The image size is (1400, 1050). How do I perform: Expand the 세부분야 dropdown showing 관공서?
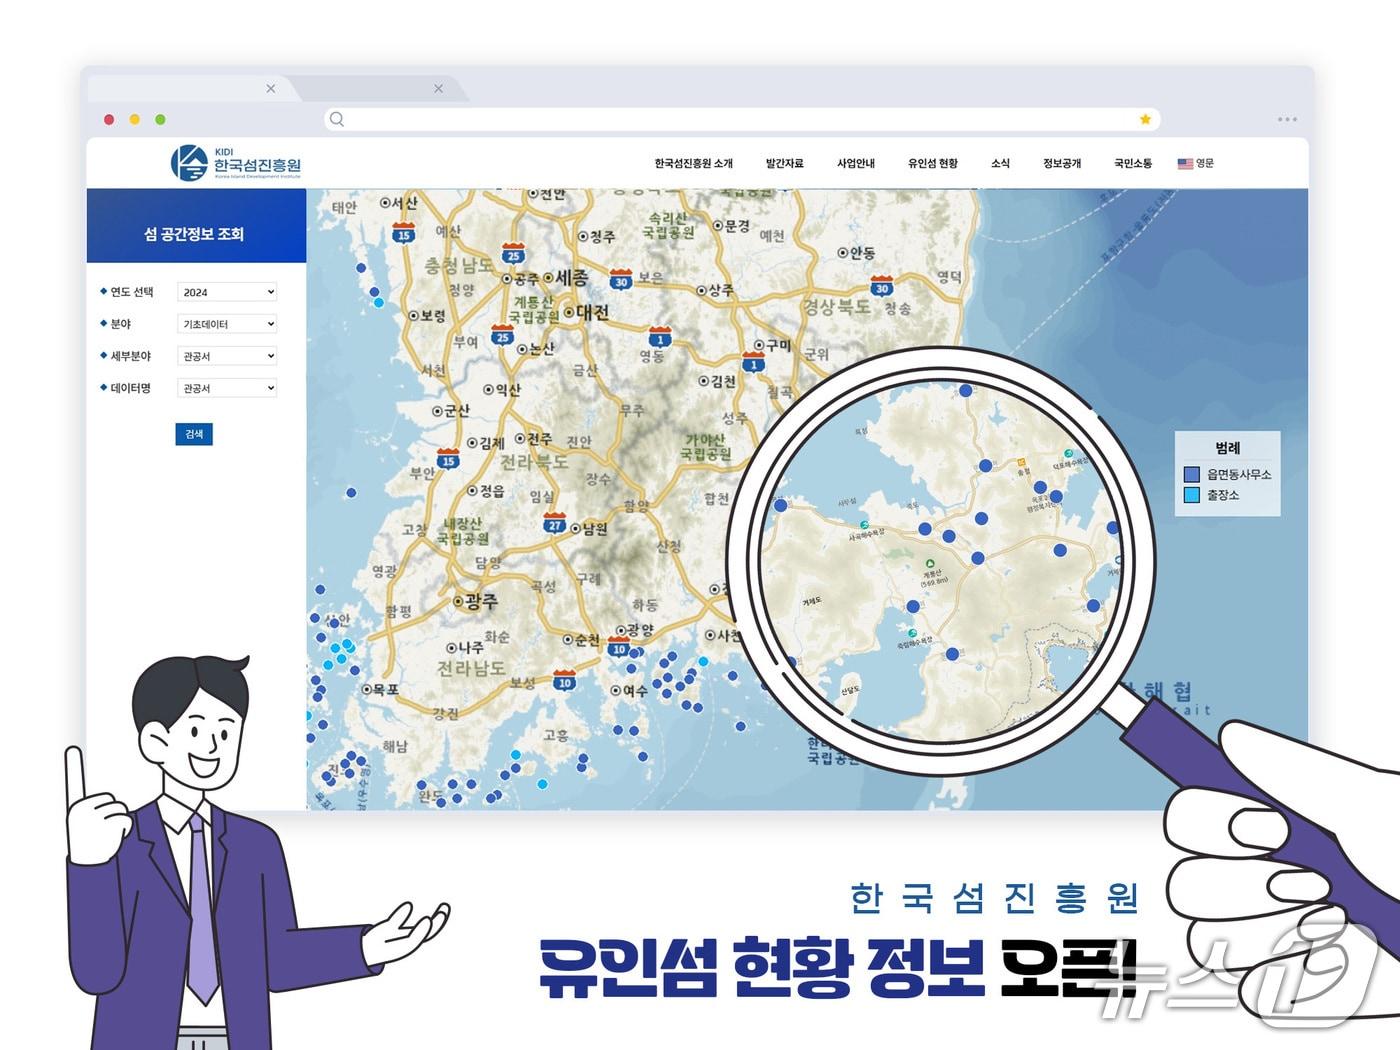226,355
